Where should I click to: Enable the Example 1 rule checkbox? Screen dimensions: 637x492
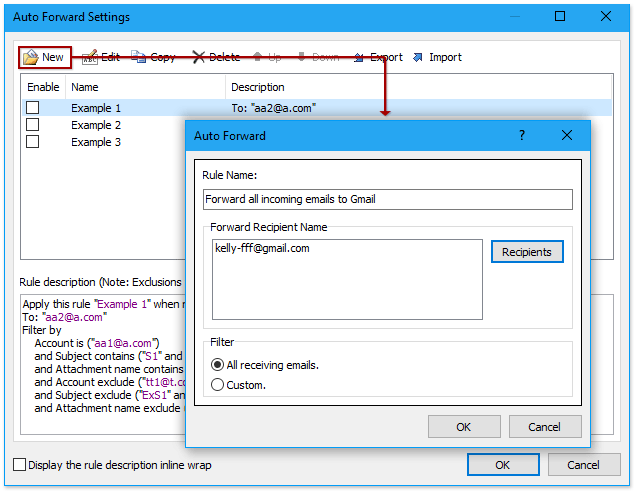click(33, 108)
